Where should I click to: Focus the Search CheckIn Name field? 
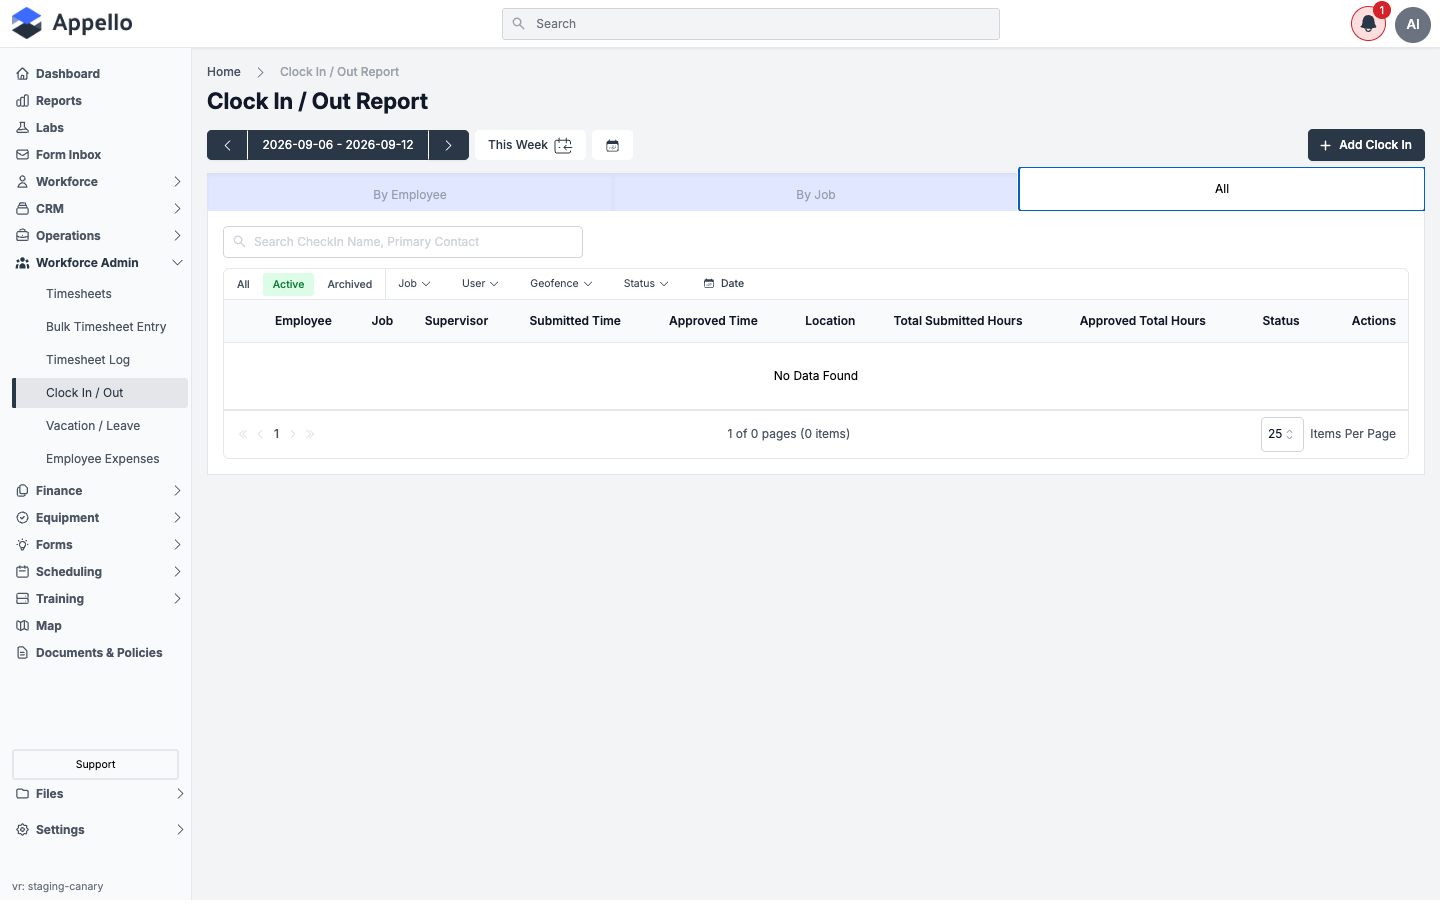tap(403, 242)
